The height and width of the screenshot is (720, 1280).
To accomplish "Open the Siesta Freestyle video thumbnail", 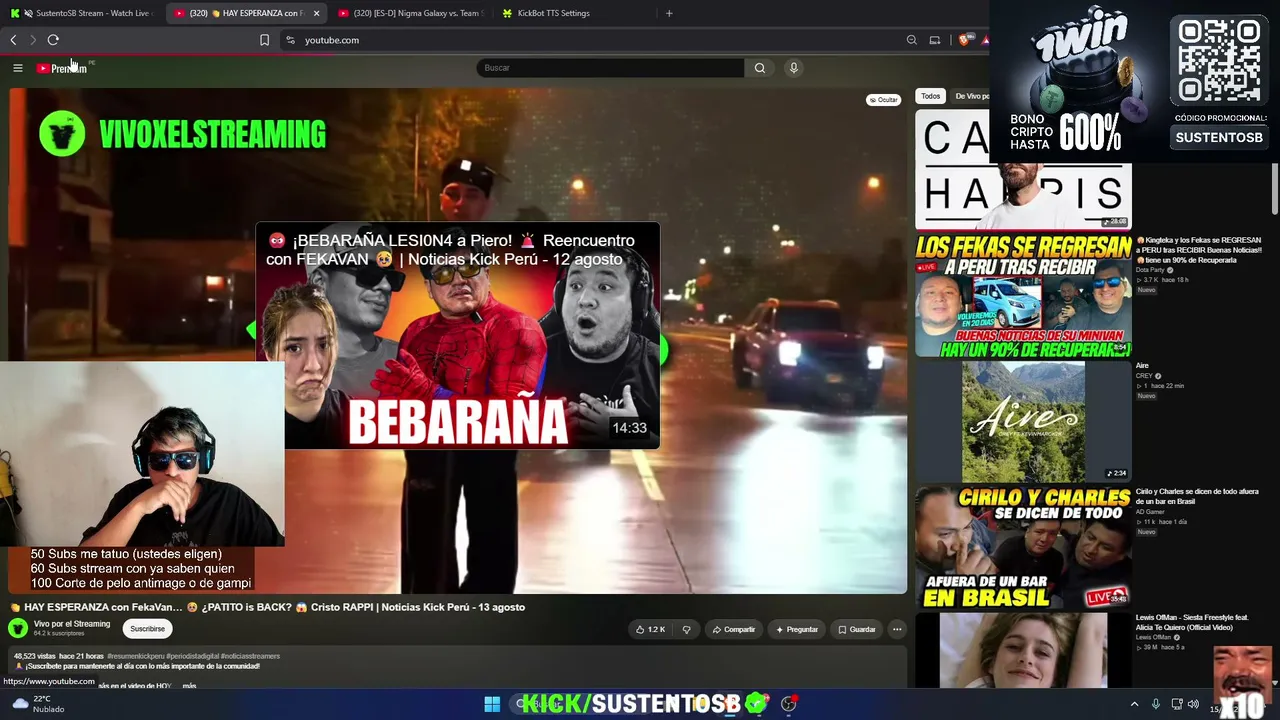I will coord(1023,650).
